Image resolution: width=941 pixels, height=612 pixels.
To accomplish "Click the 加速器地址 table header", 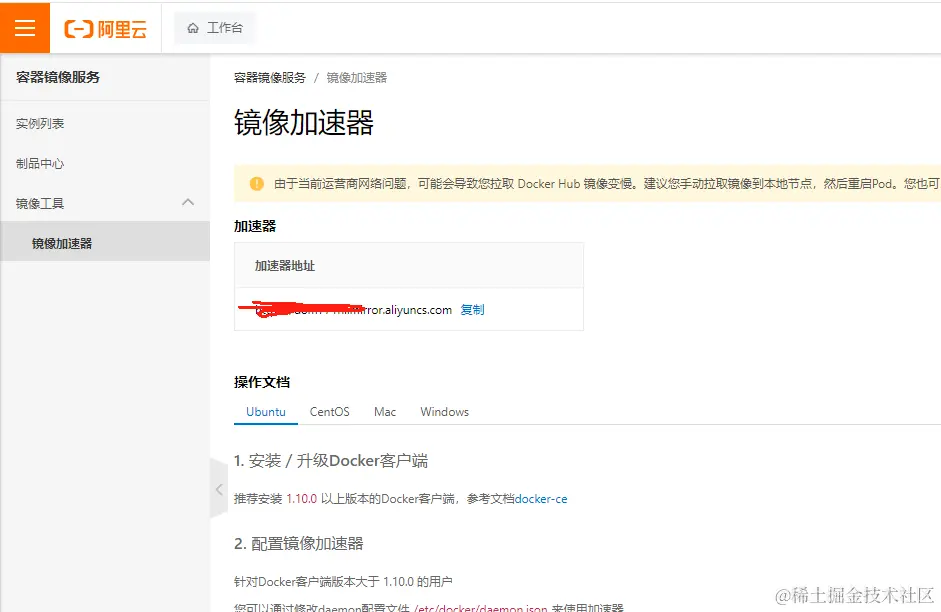I will tap(284, 266).
